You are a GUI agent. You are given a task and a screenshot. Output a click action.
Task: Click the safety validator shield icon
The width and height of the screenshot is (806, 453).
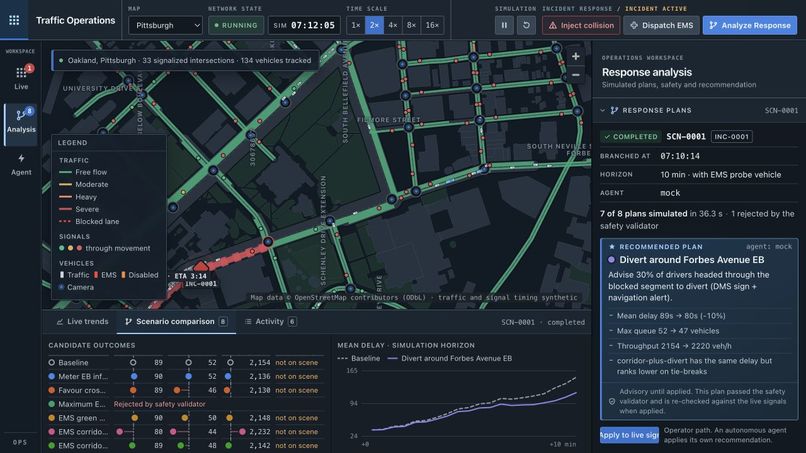coord(612,402)
